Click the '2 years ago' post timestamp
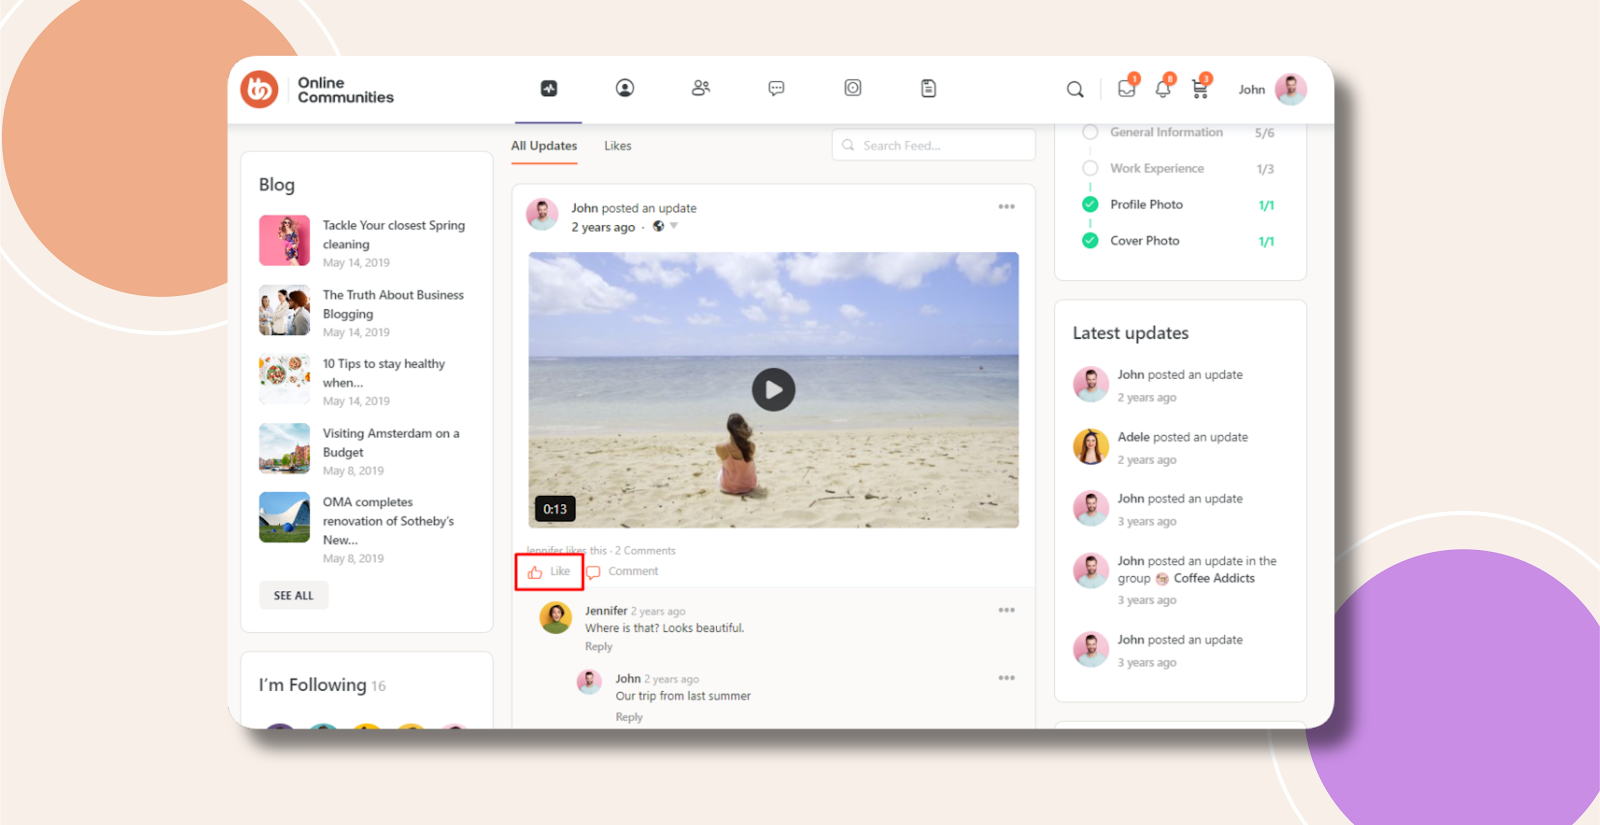This screenshot has width=1600, height=825. coord(603,227)
